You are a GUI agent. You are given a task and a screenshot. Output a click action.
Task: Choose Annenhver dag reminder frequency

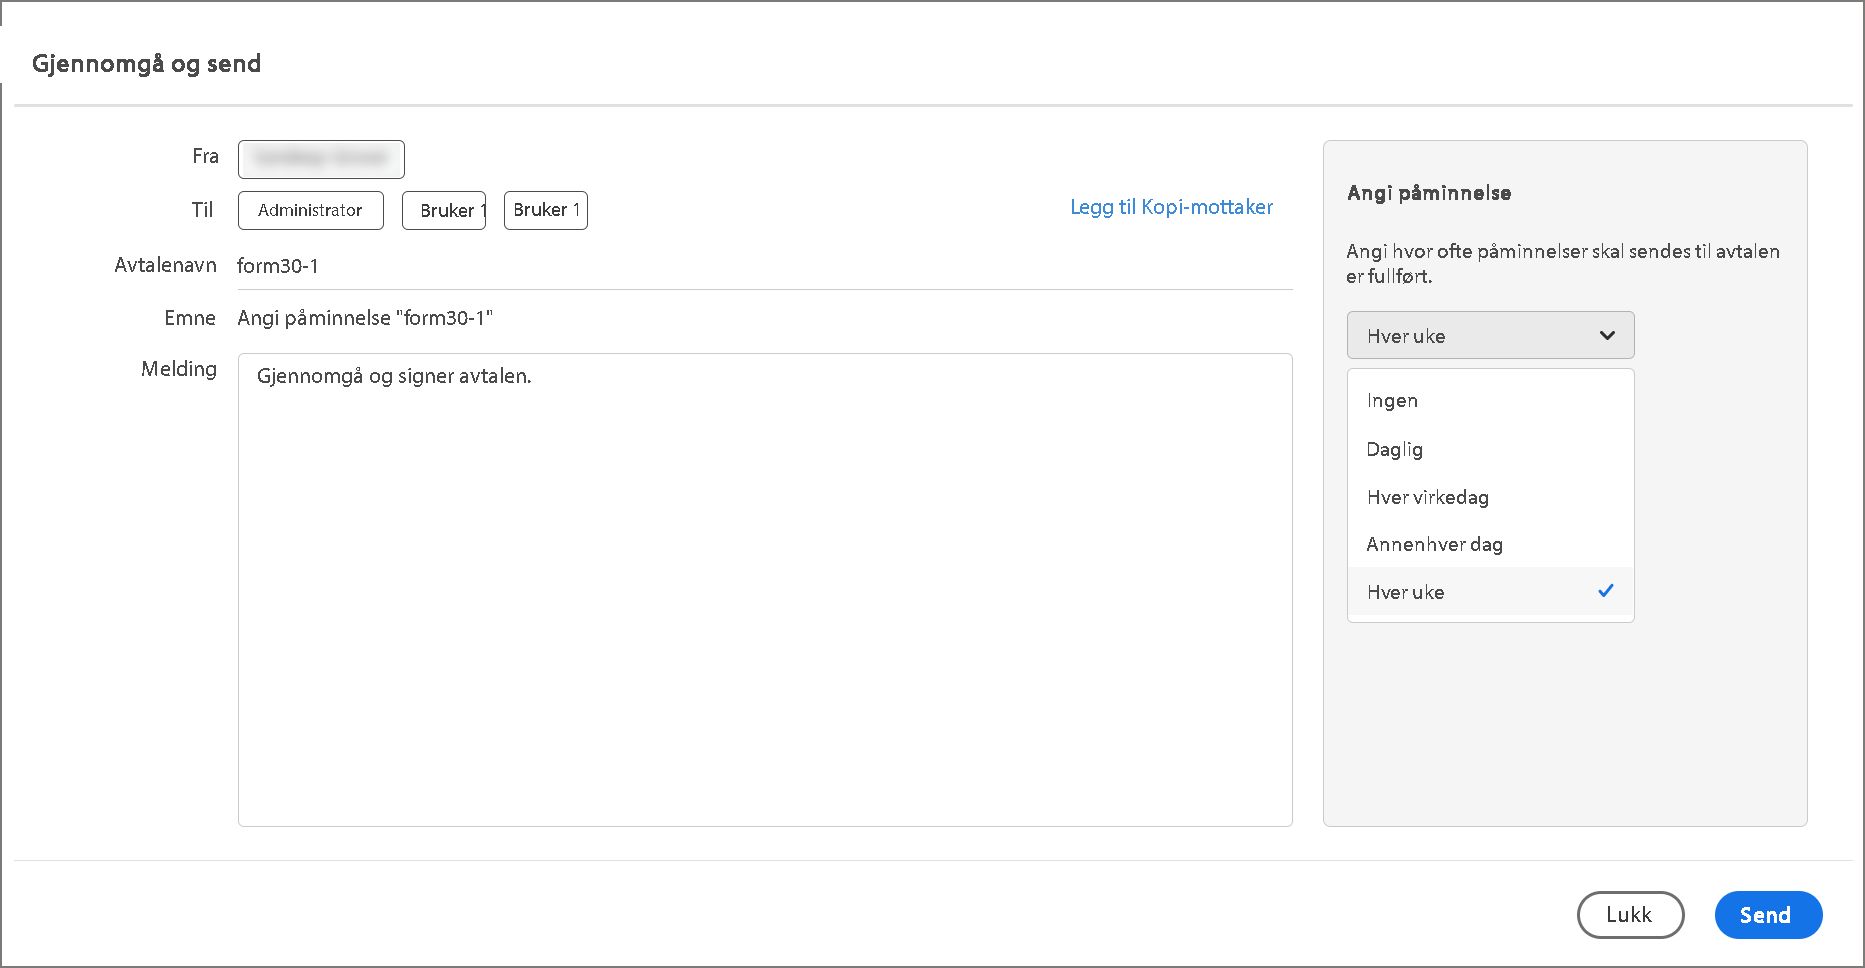point(1434,545)
